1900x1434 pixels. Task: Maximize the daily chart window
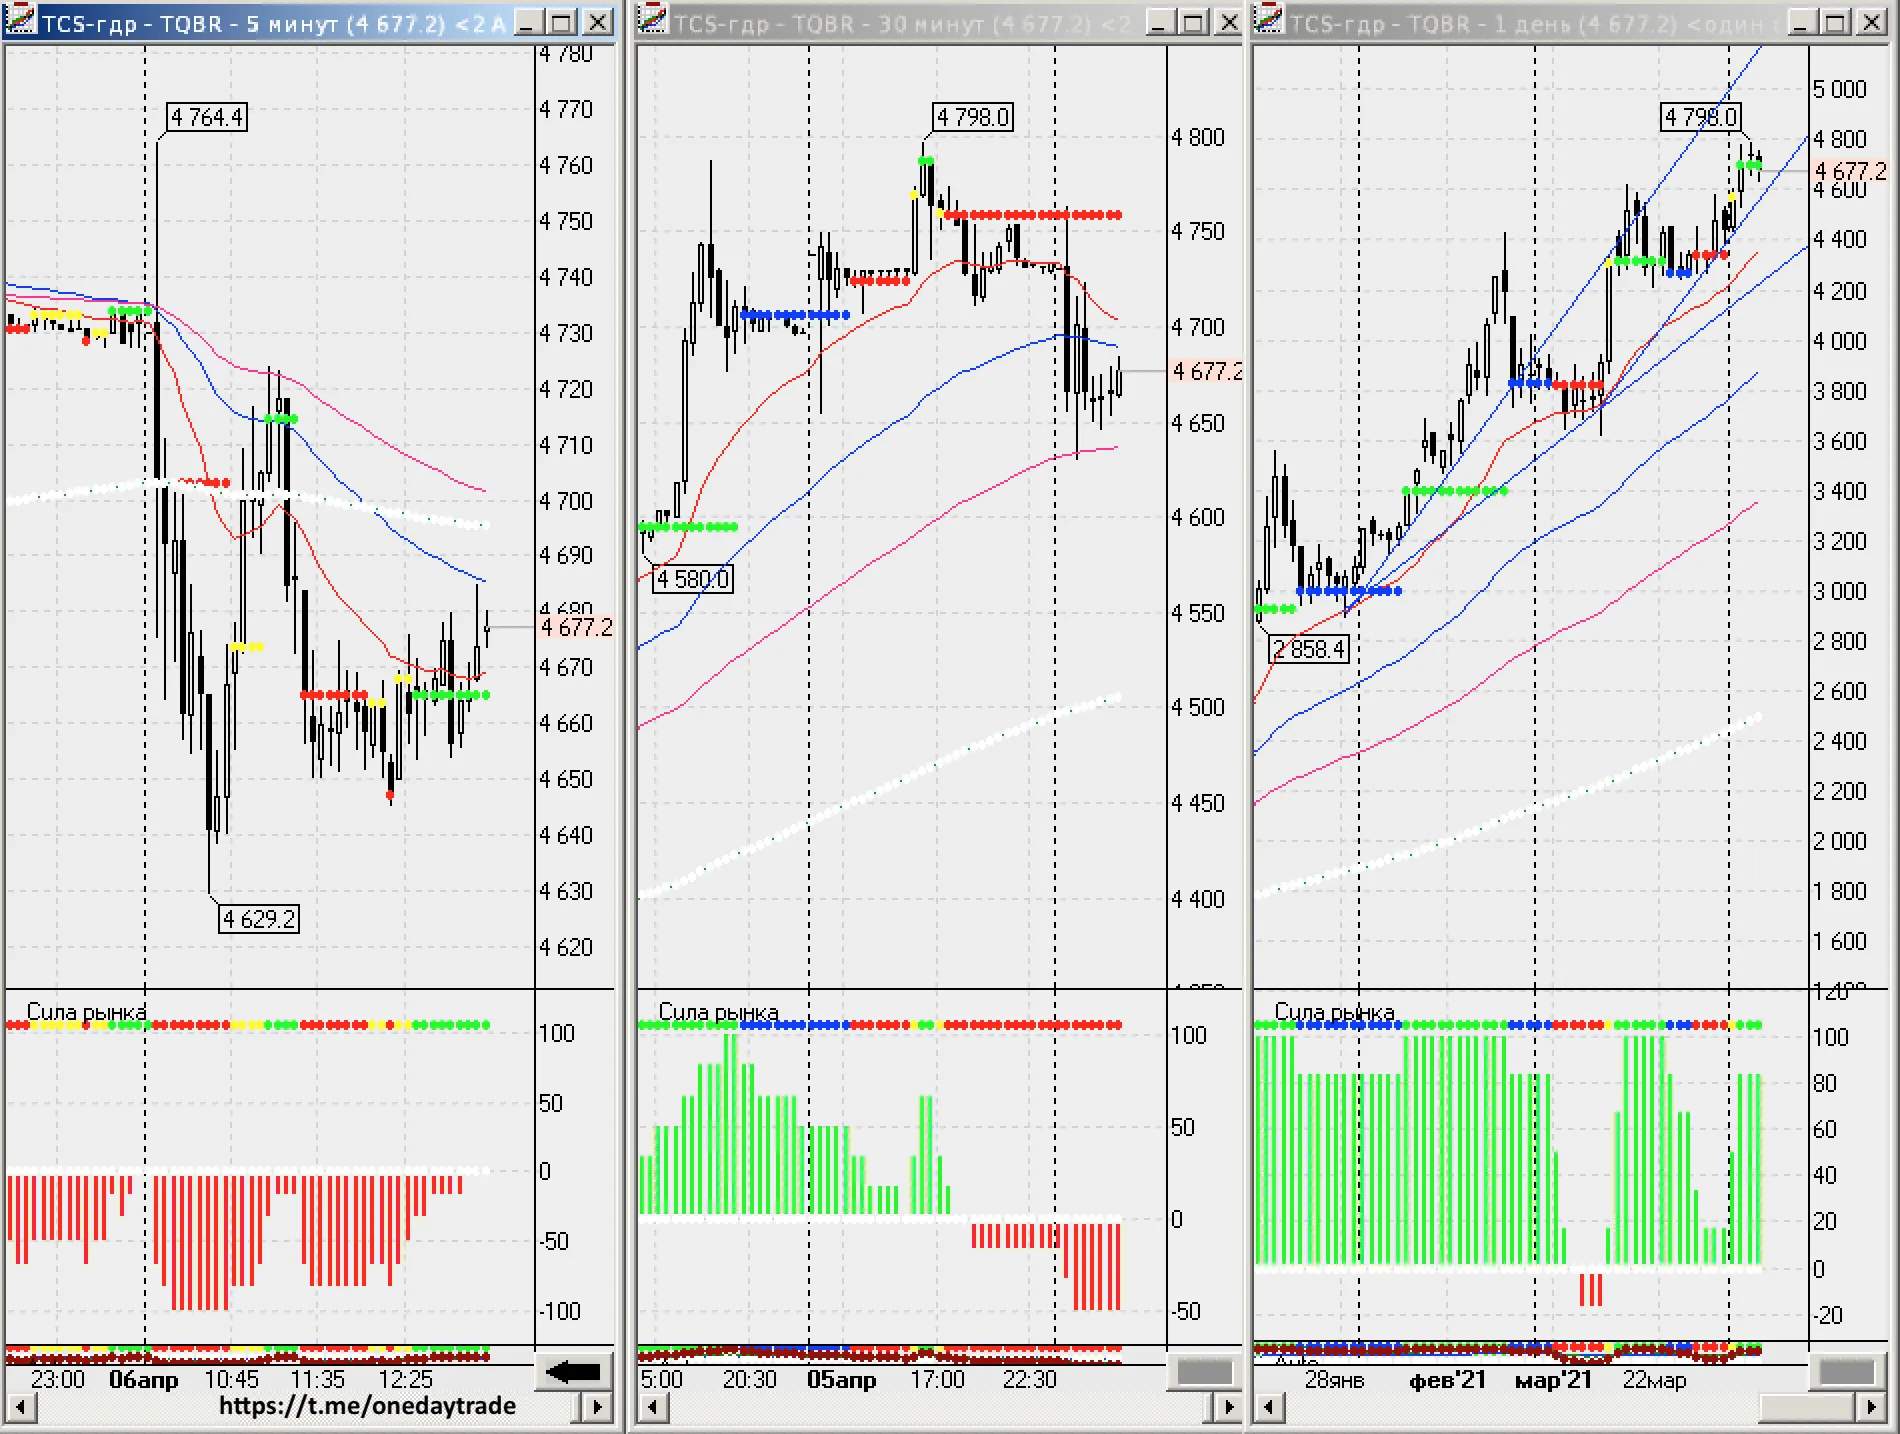tap(1836, 22)
